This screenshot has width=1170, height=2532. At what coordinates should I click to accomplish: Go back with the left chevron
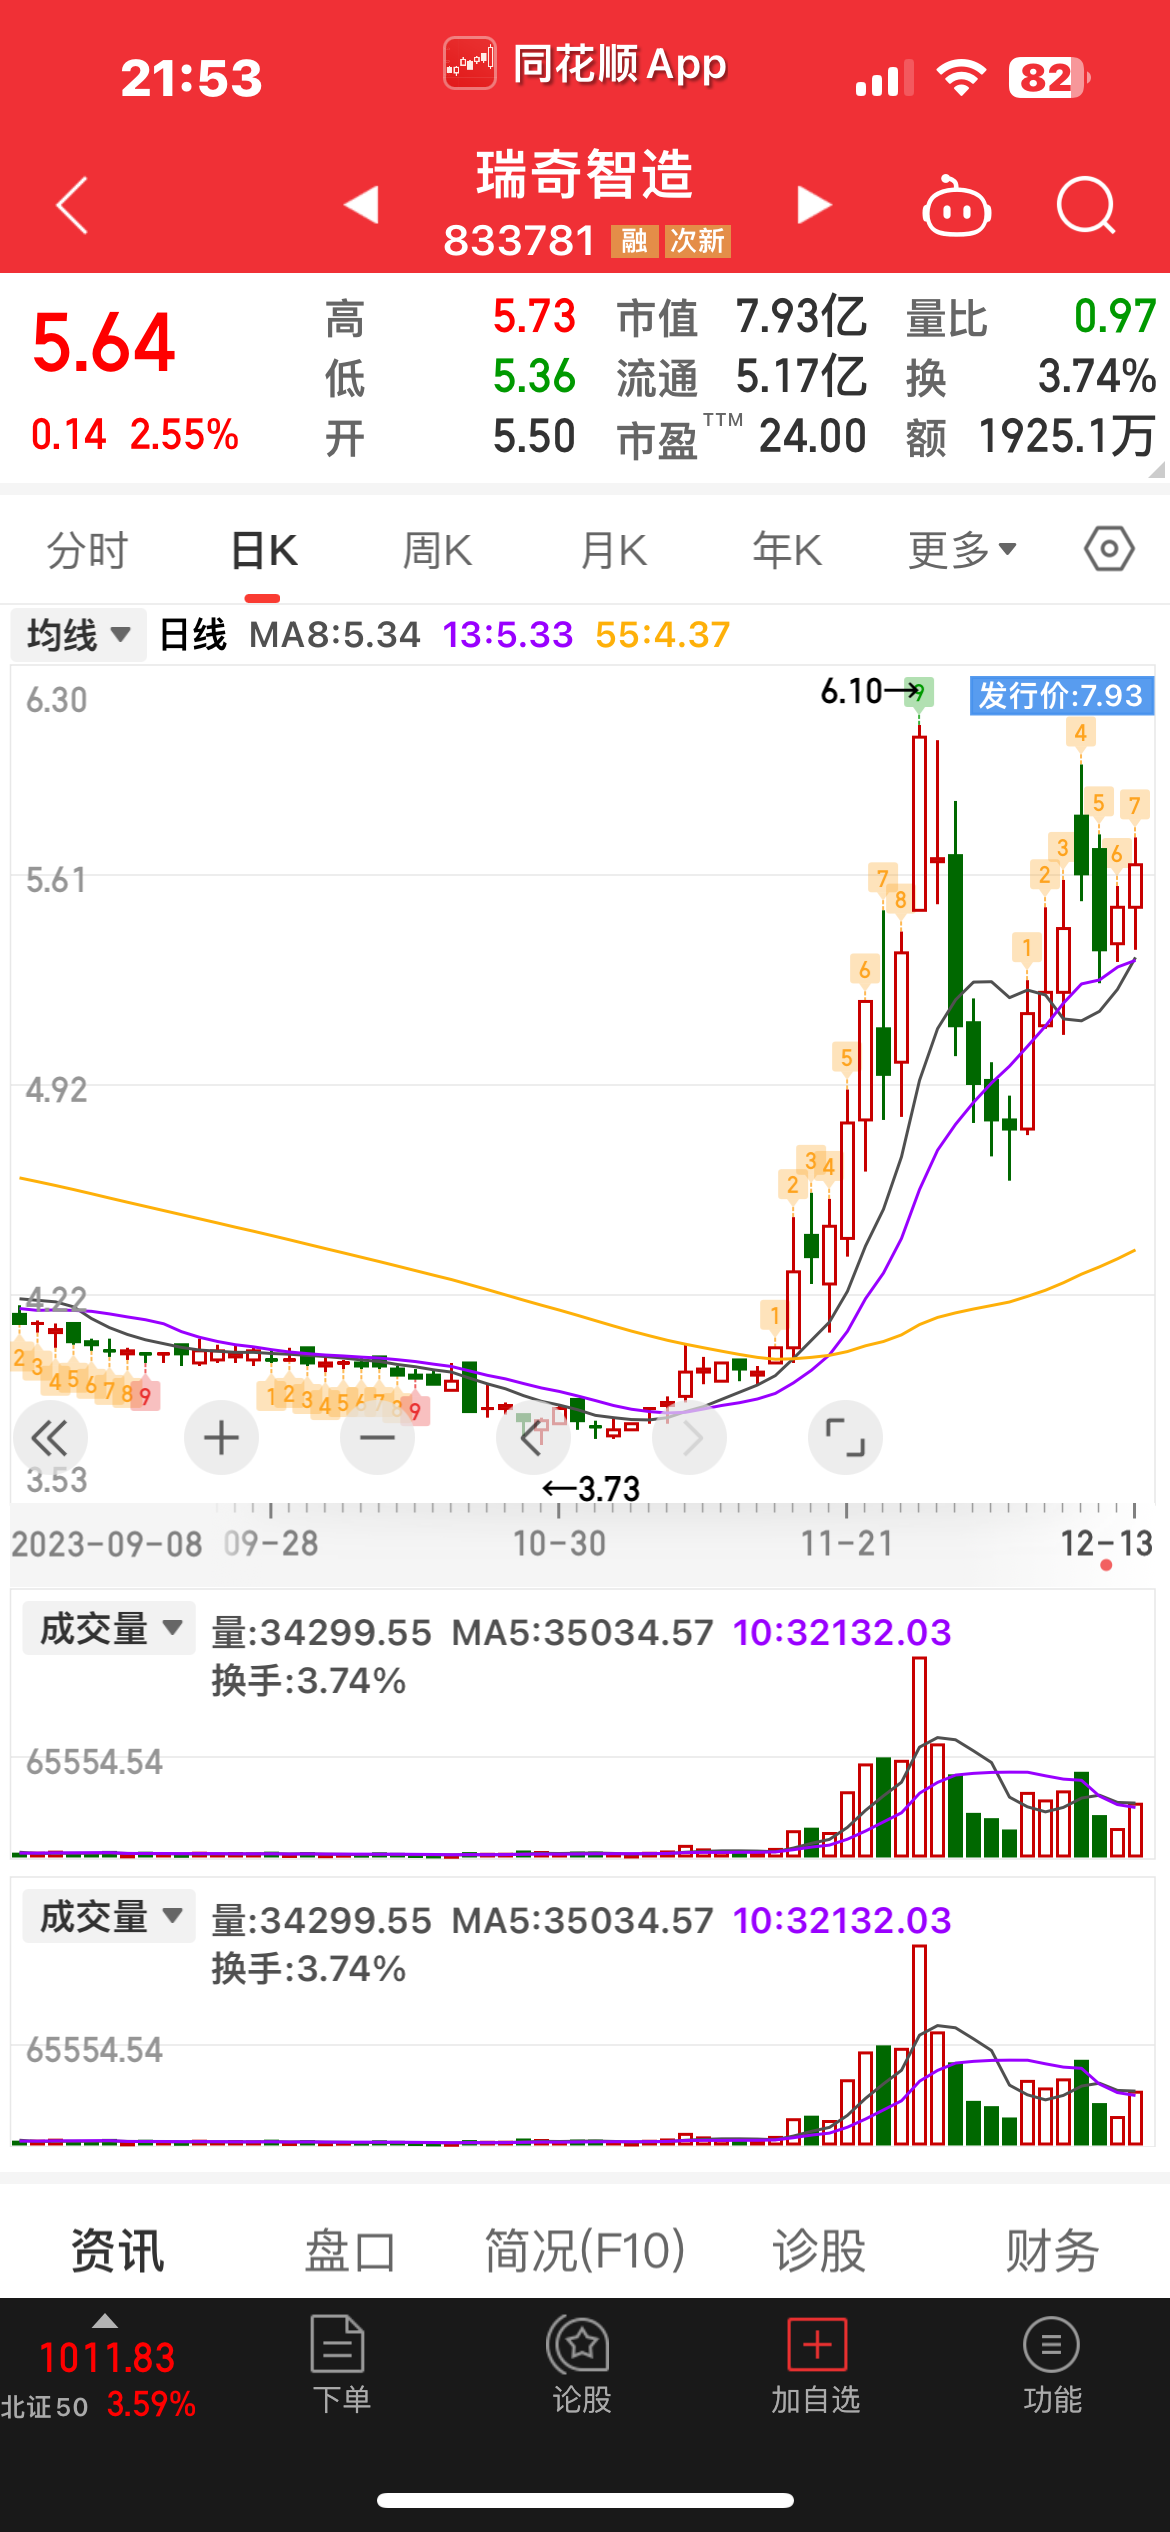tap(72, 206)
